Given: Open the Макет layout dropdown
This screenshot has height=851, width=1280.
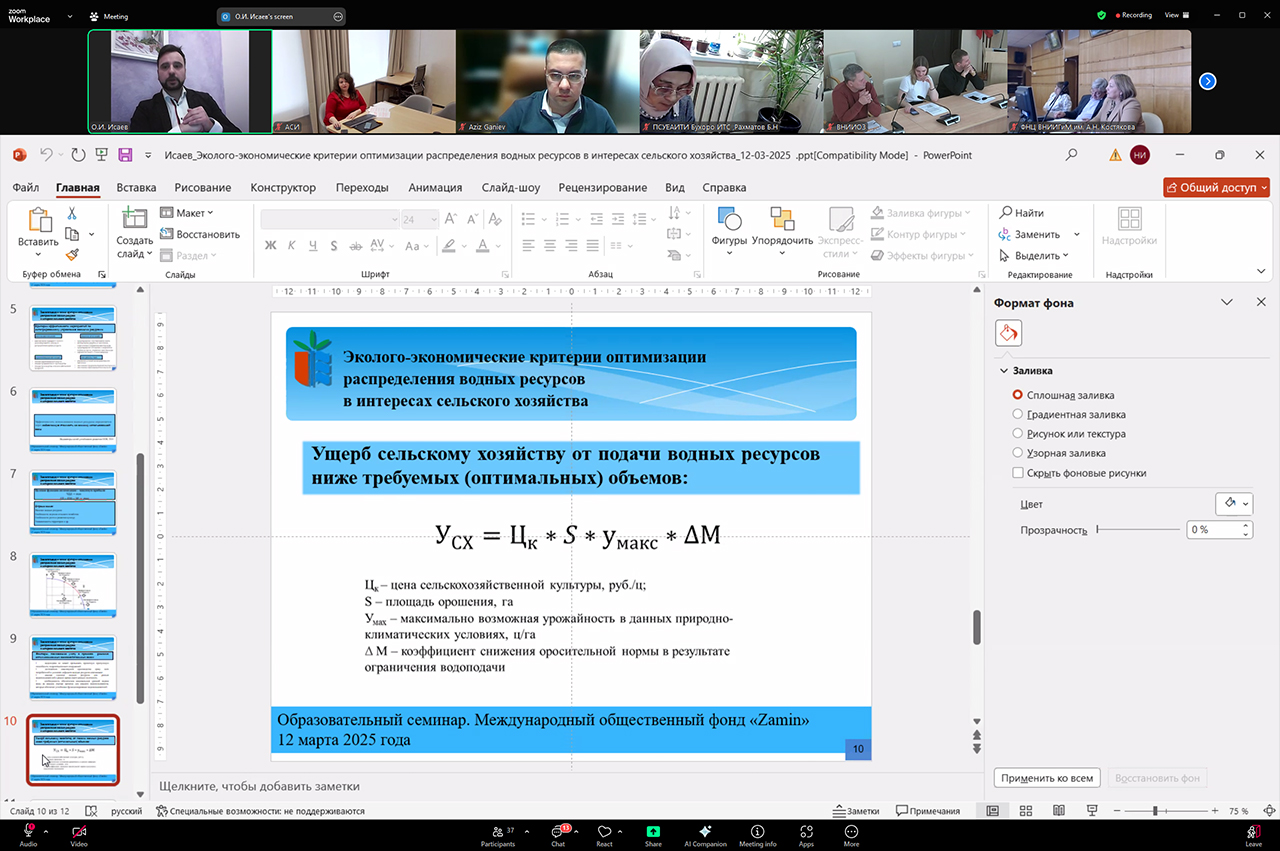Looking at the screenshot, I should tap(187, 213).
